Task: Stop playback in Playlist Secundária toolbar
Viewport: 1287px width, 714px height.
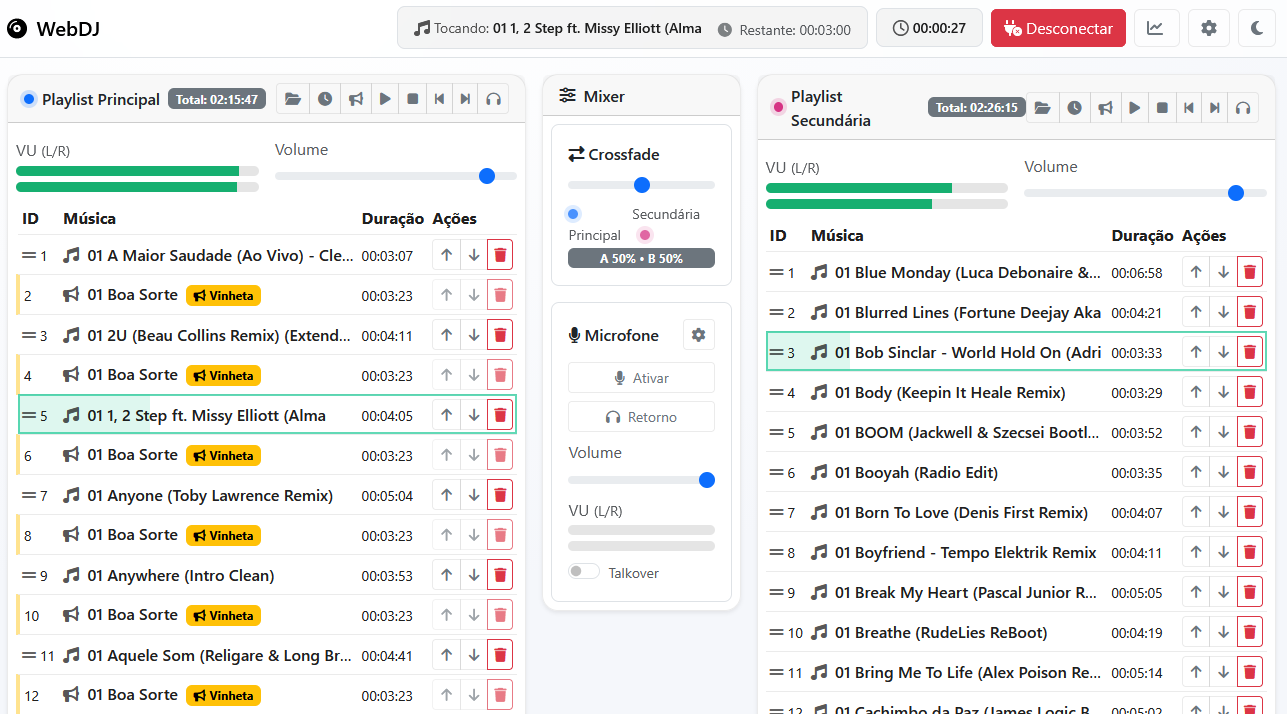Action: pyautogui.click(x=1162, y=108)
